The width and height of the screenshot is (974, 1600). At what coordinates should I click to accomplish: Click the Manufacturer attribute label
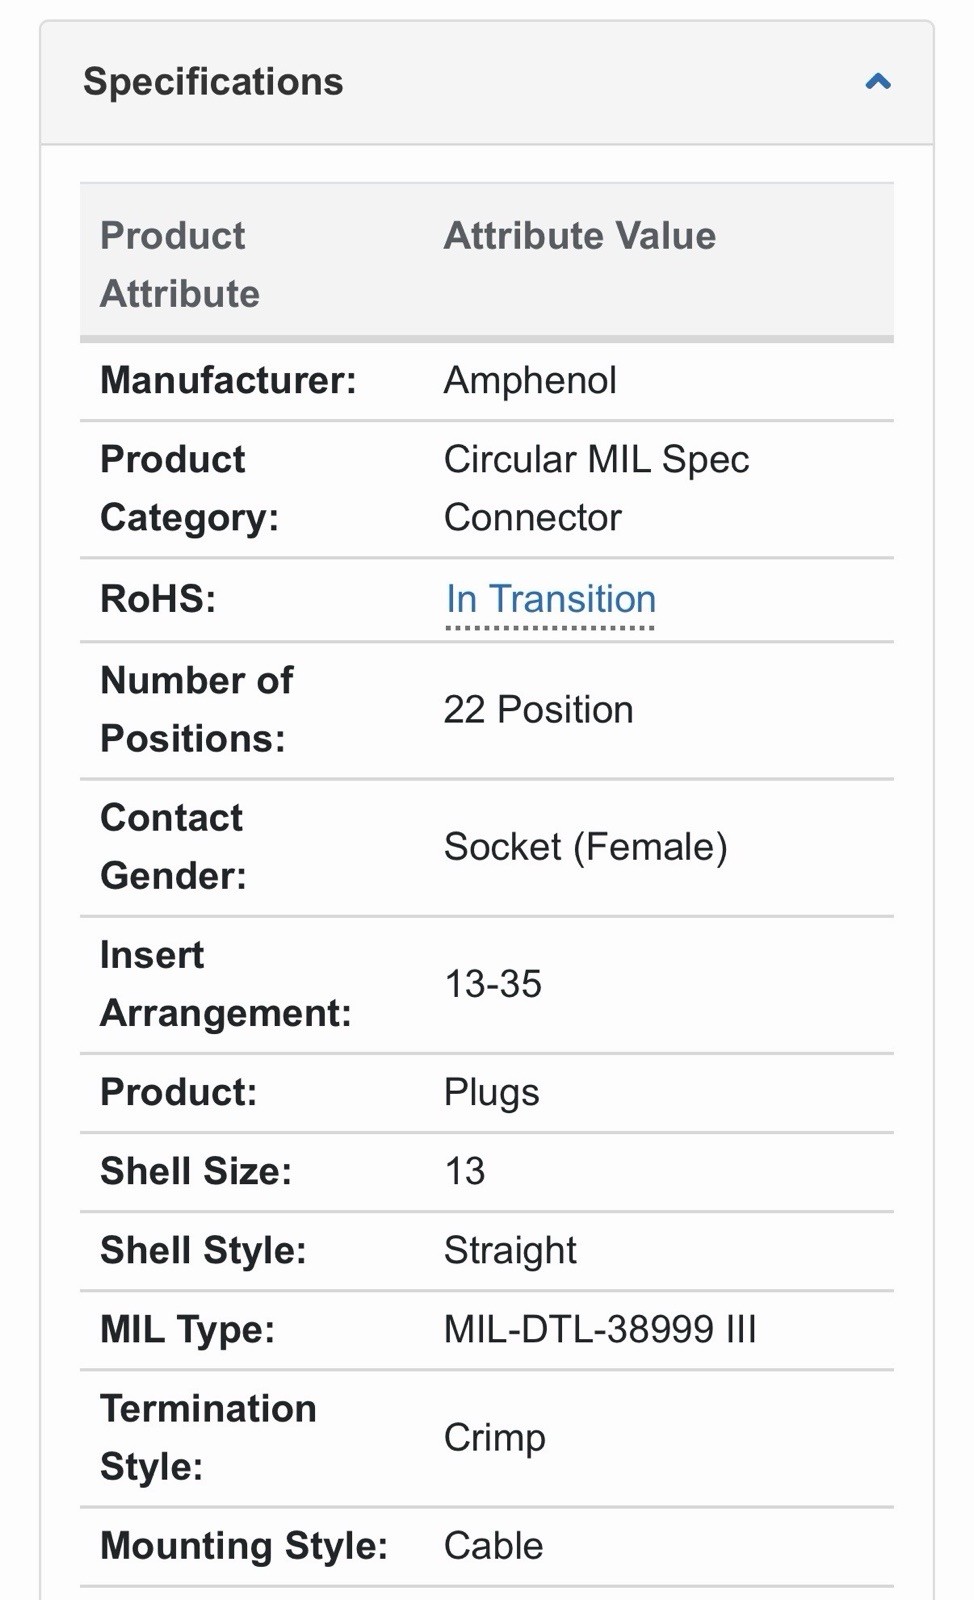click(228, 380)
